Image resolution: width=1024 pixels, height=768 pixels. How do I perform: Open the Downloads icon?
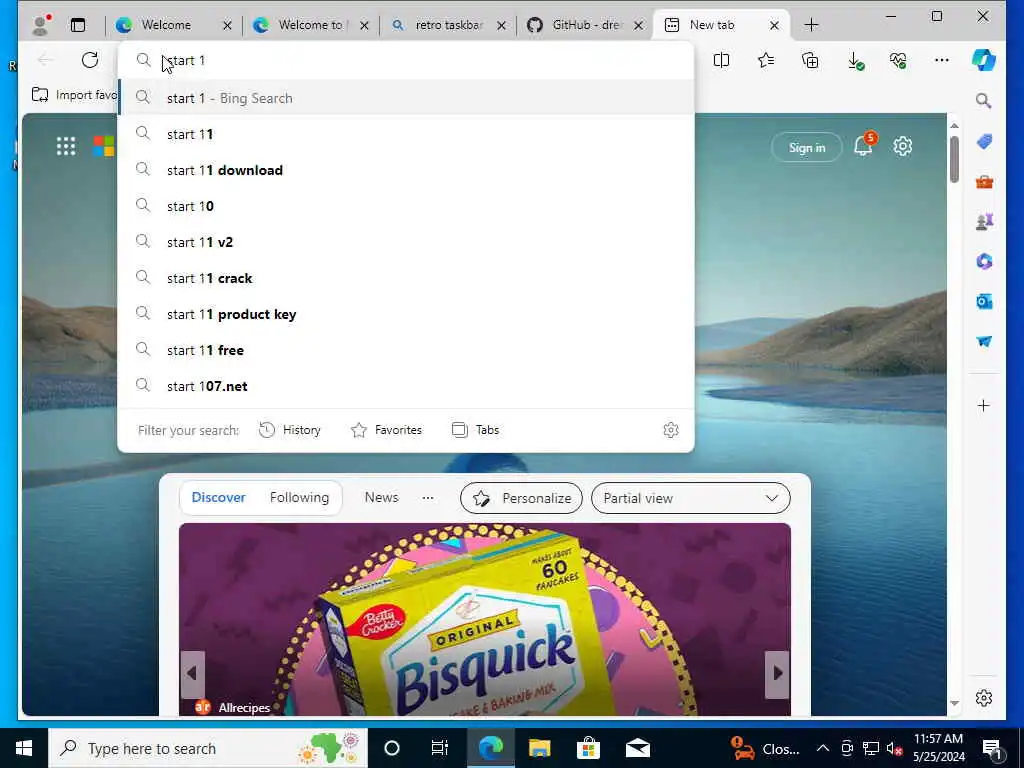point(855,60)
